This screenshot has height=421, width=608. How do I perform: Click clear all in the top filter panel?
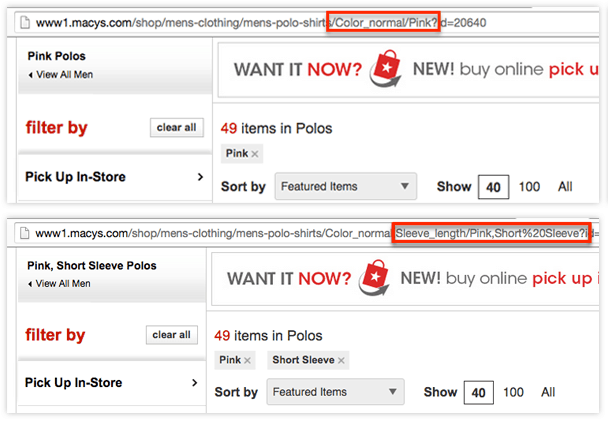[176, 128]
